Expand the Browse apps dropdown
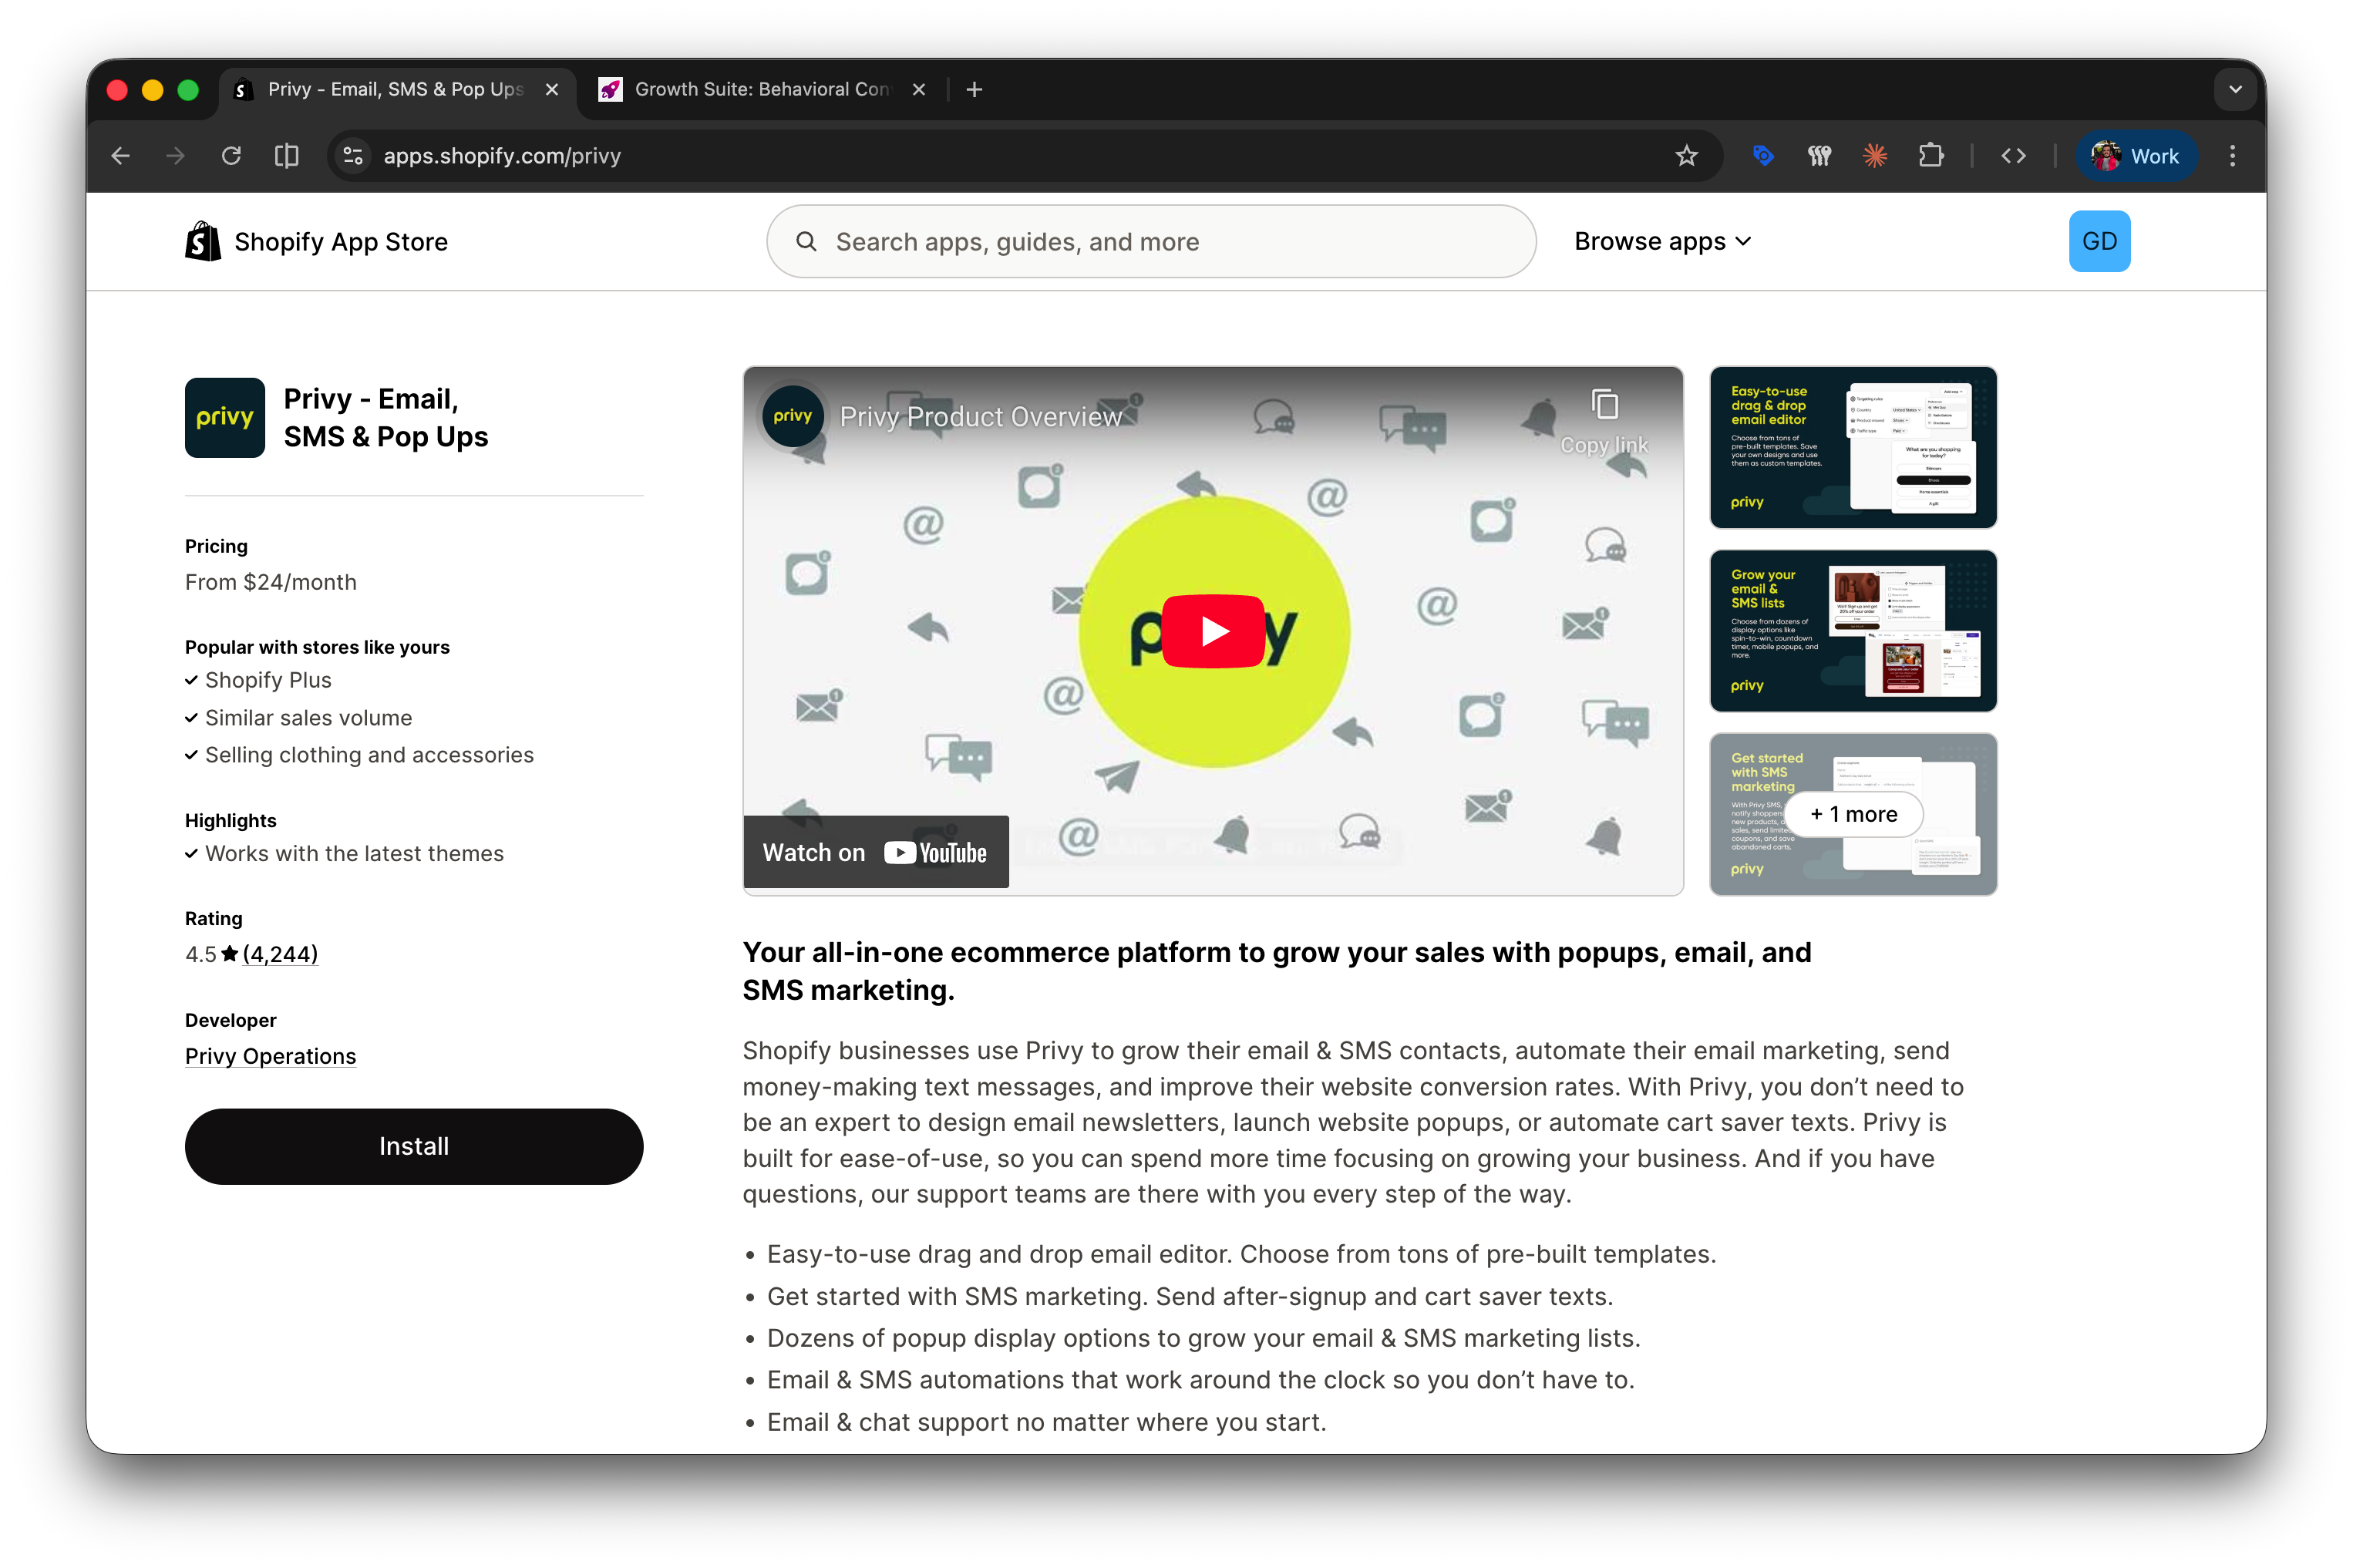 click(1662, 241)
